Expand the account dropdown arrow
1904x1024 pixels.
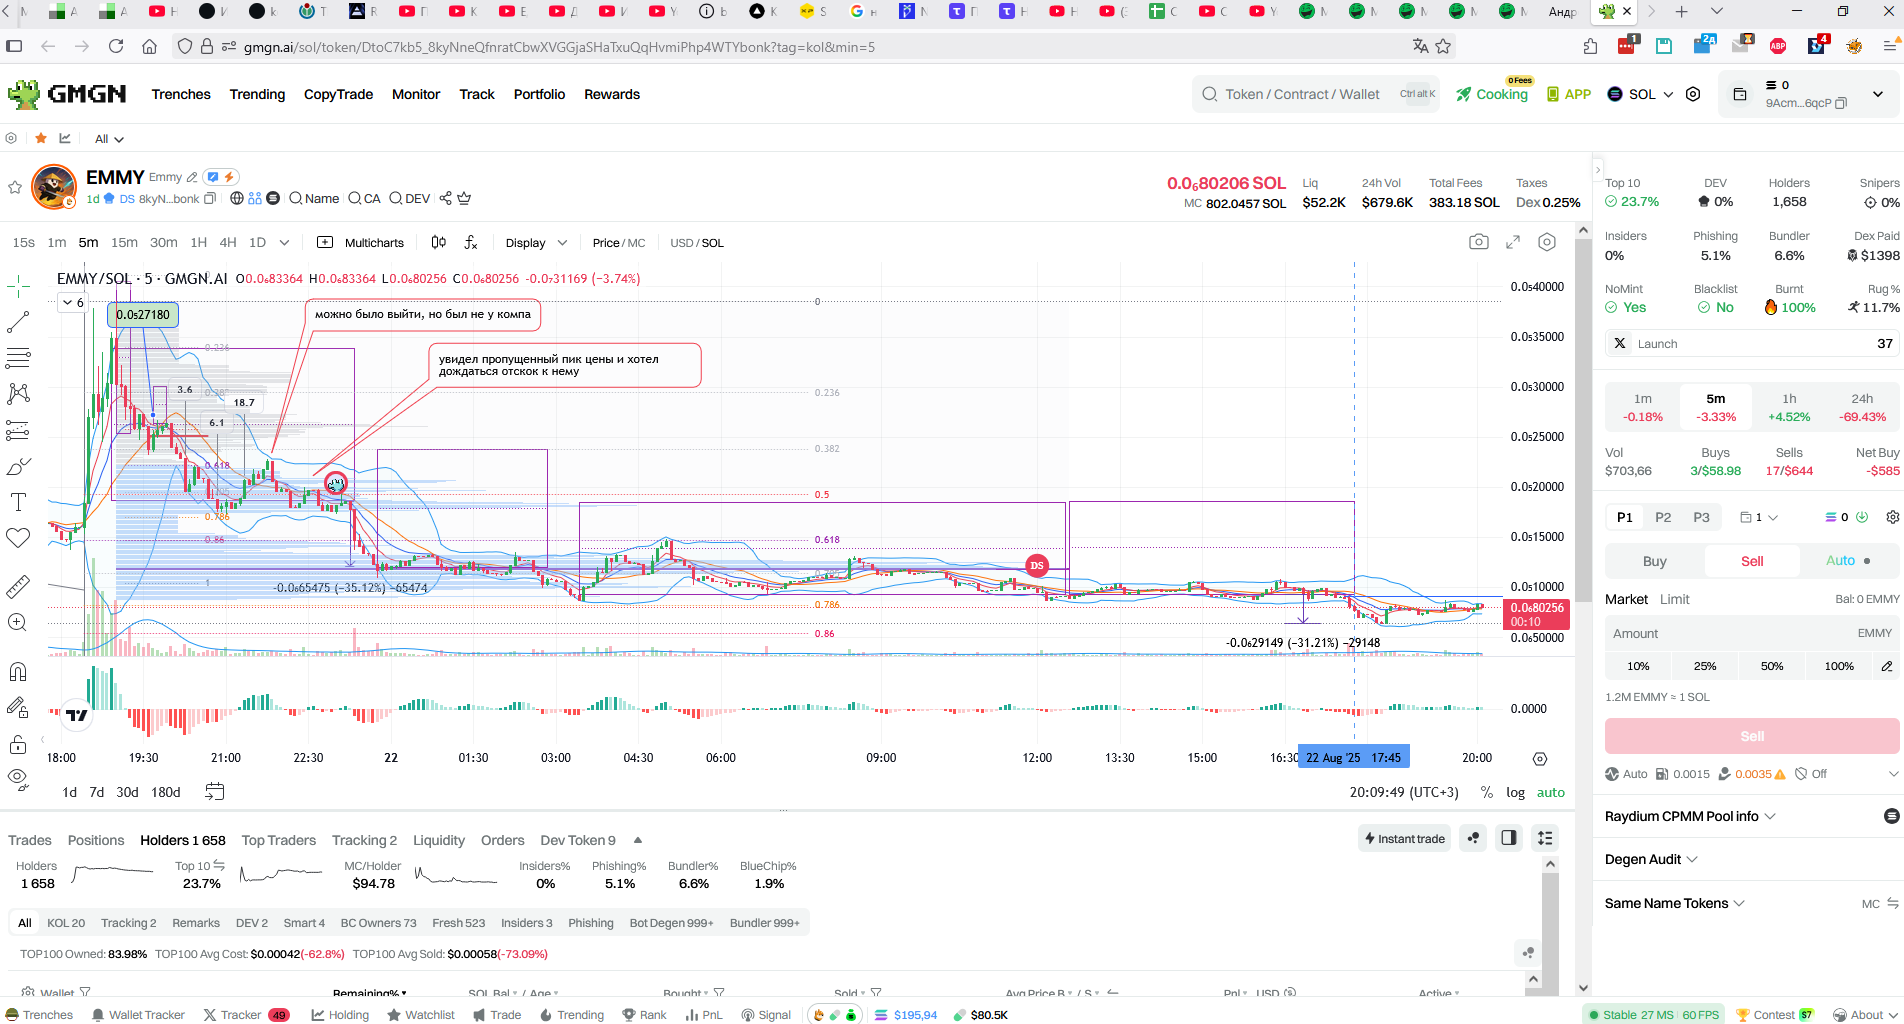point(1878,94)
